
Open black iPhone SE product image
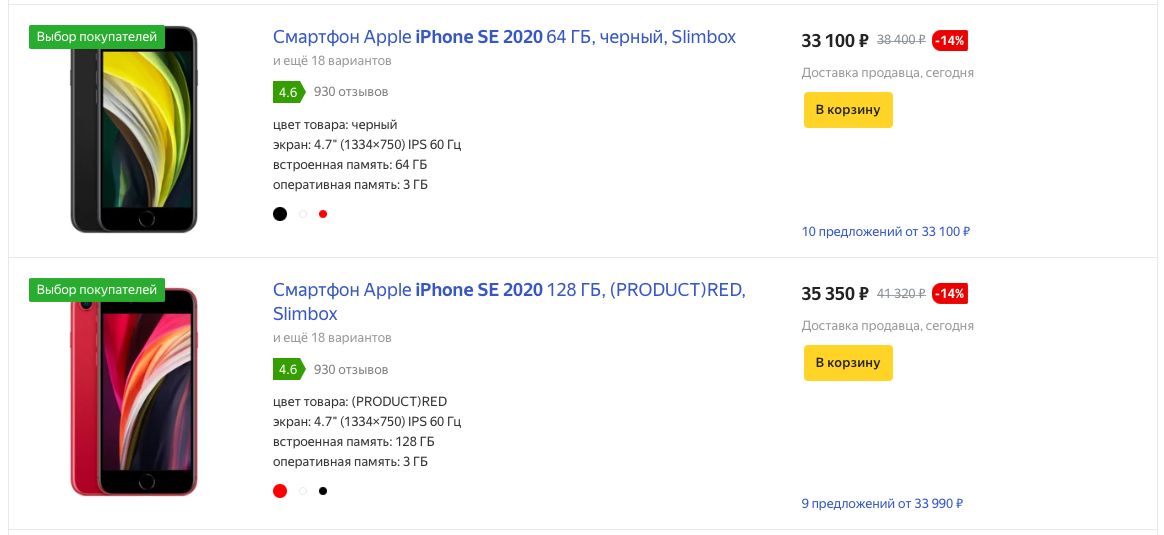(134, 130)
